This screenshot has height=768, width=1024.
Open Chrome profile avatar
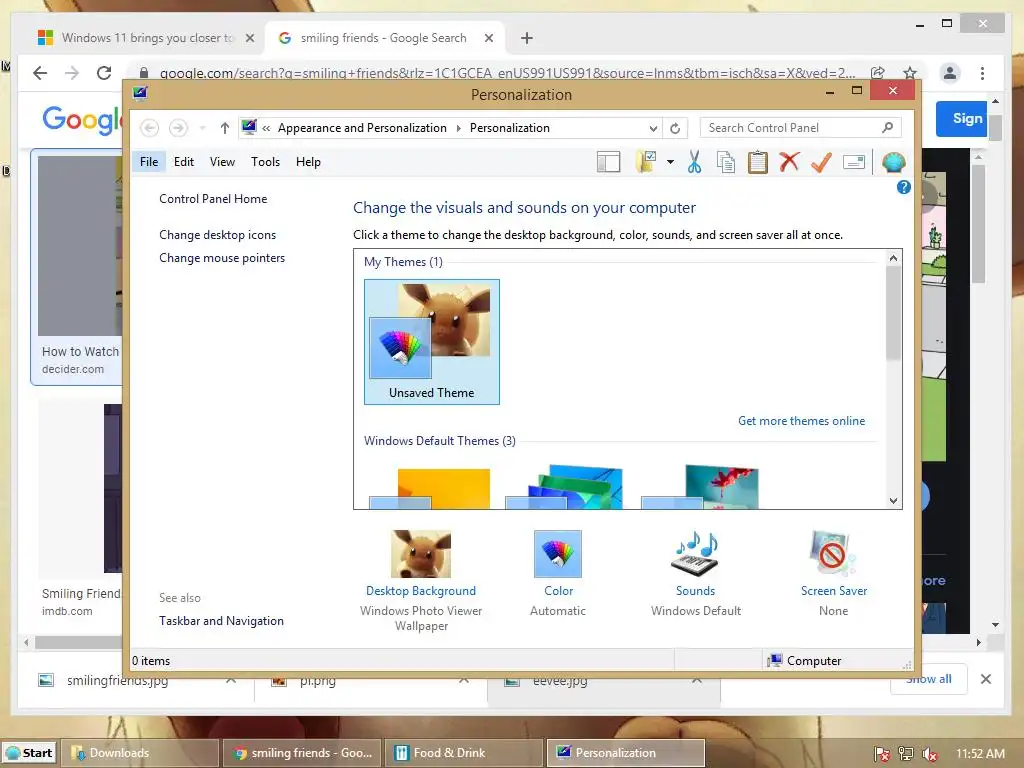pos(950,72)
